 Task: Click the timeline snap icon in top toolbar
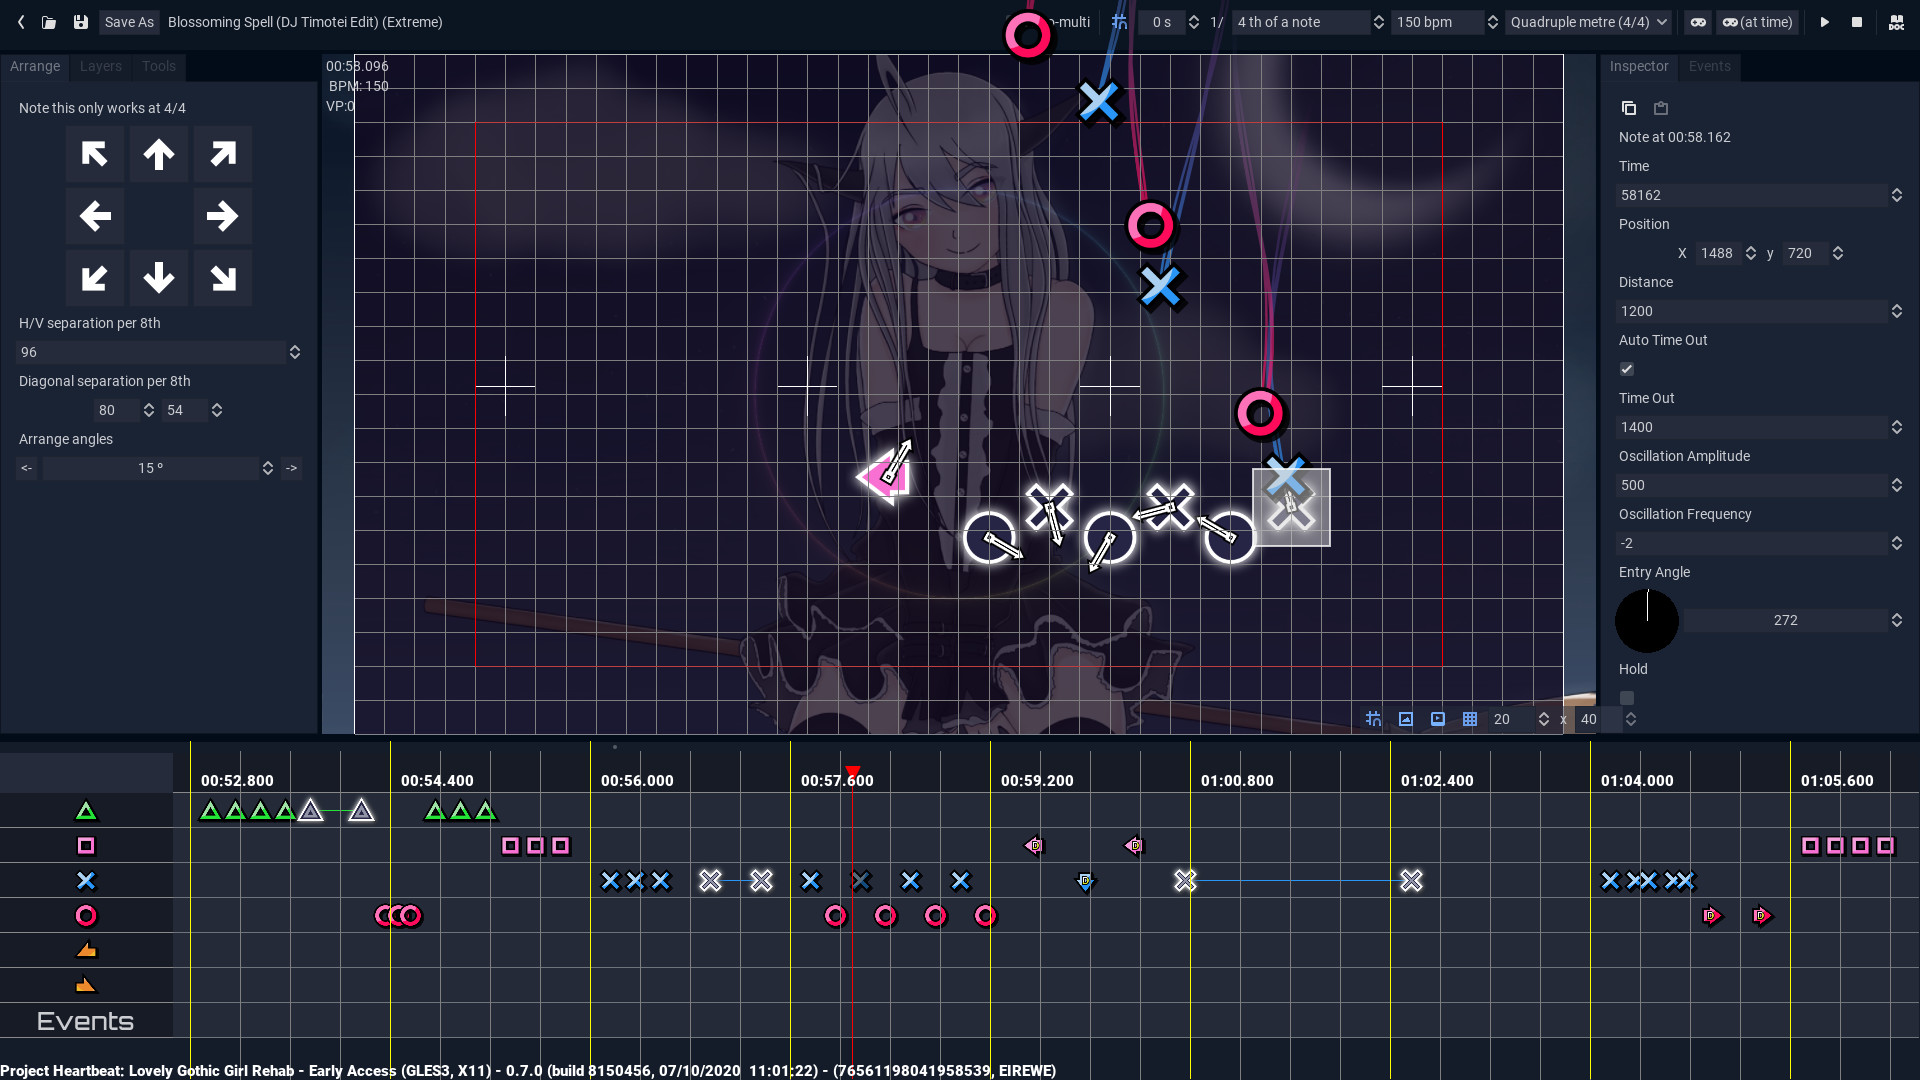pyautogui.click(x=1120, y=22)
